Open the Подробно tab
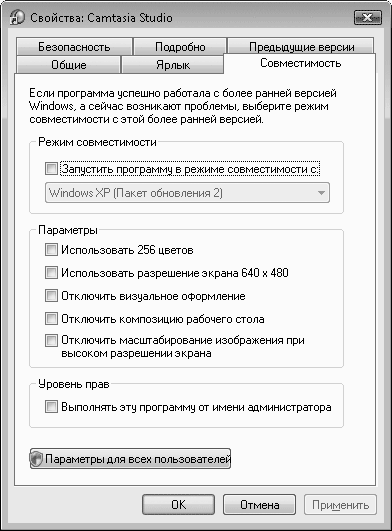The height and width of the screenshot is (531, 392). tap(180, 47)
